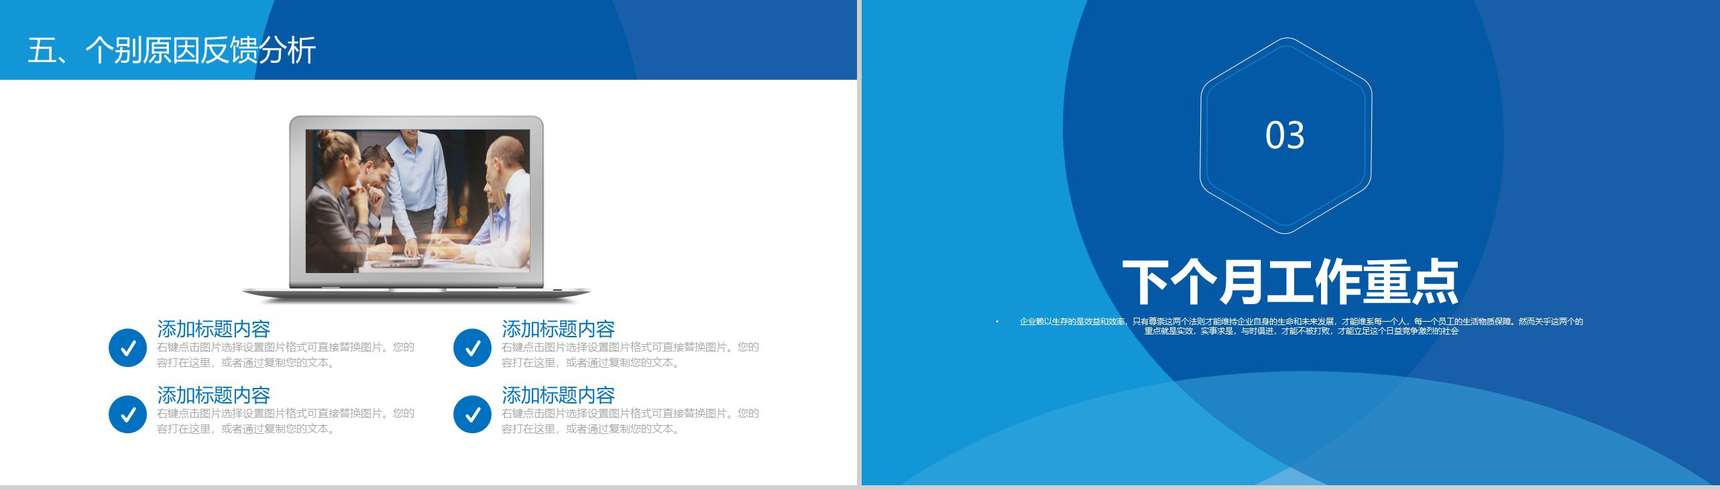Select the bottom-right 添加标题内容 heading

pos(558,395)
